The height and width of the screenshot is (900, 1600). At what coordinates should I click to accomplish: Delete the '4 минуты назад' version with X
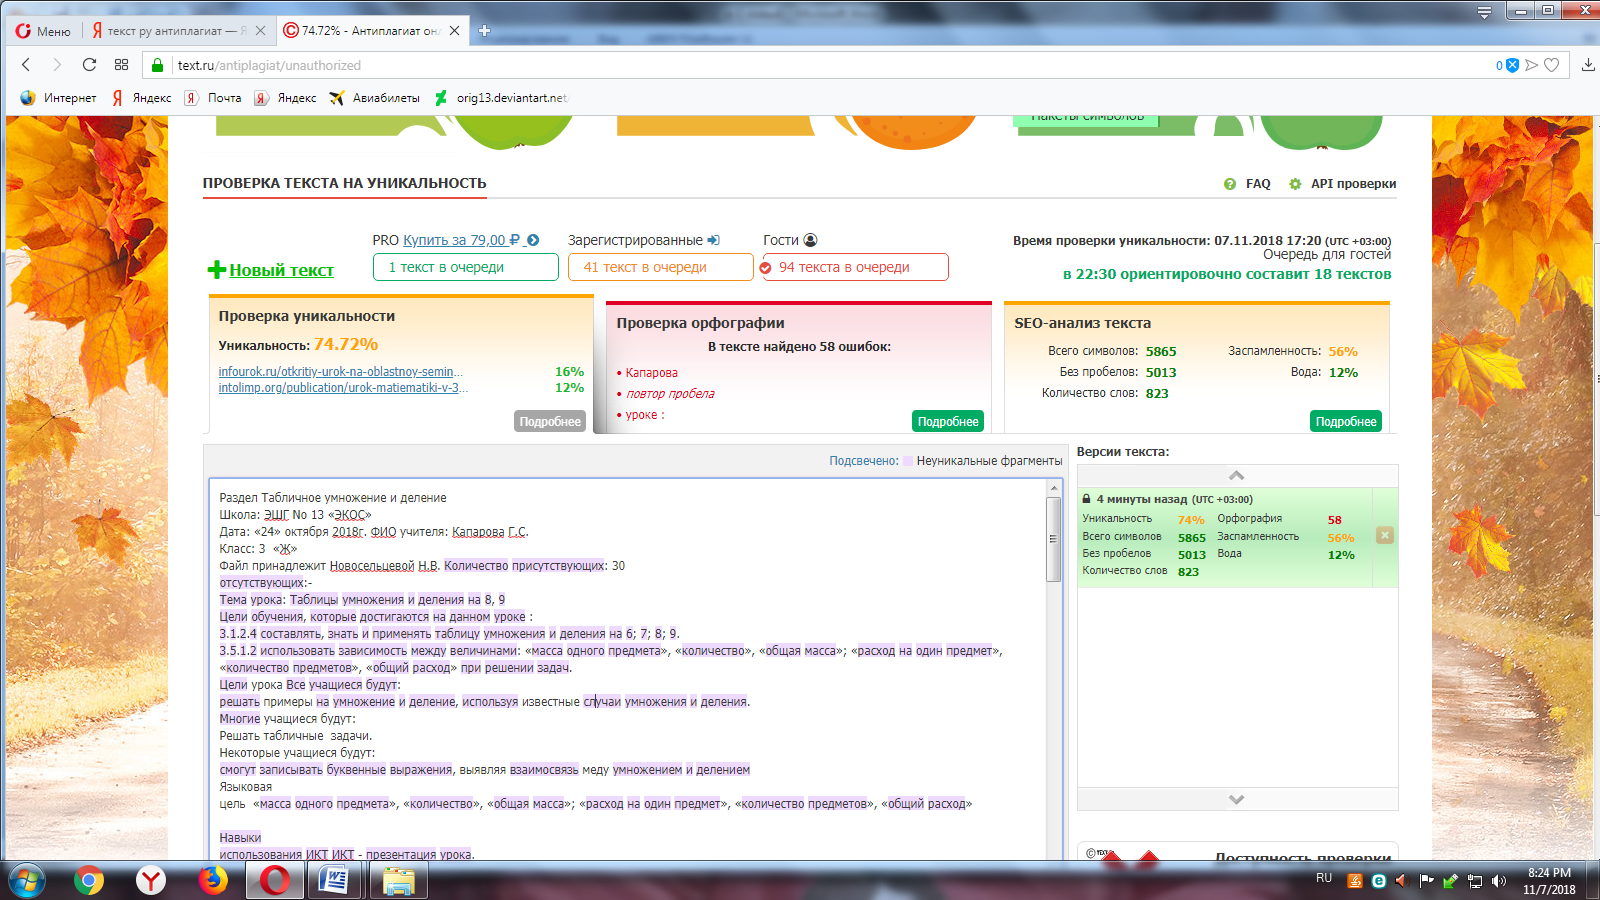coord(1385,535)
